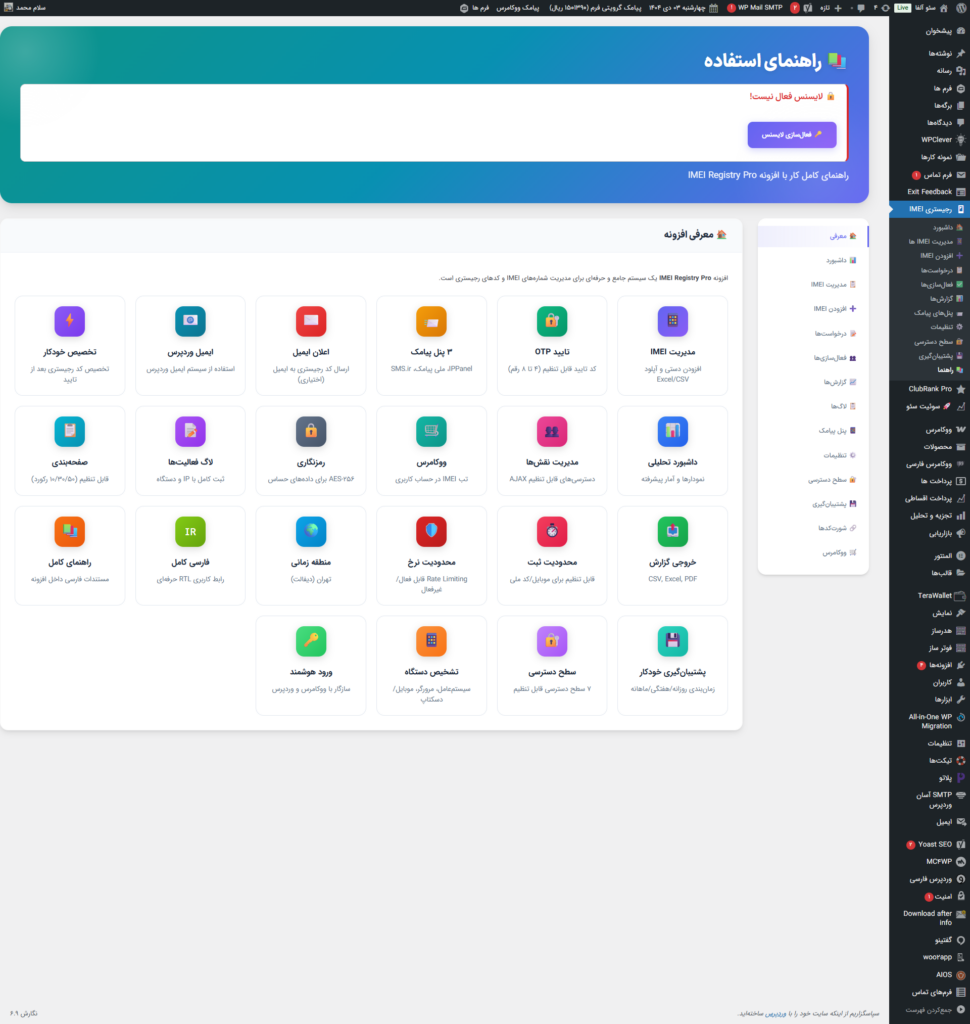Click the Live badge in admin bar
Screen dimensions: 970x1024
point(903,8)
